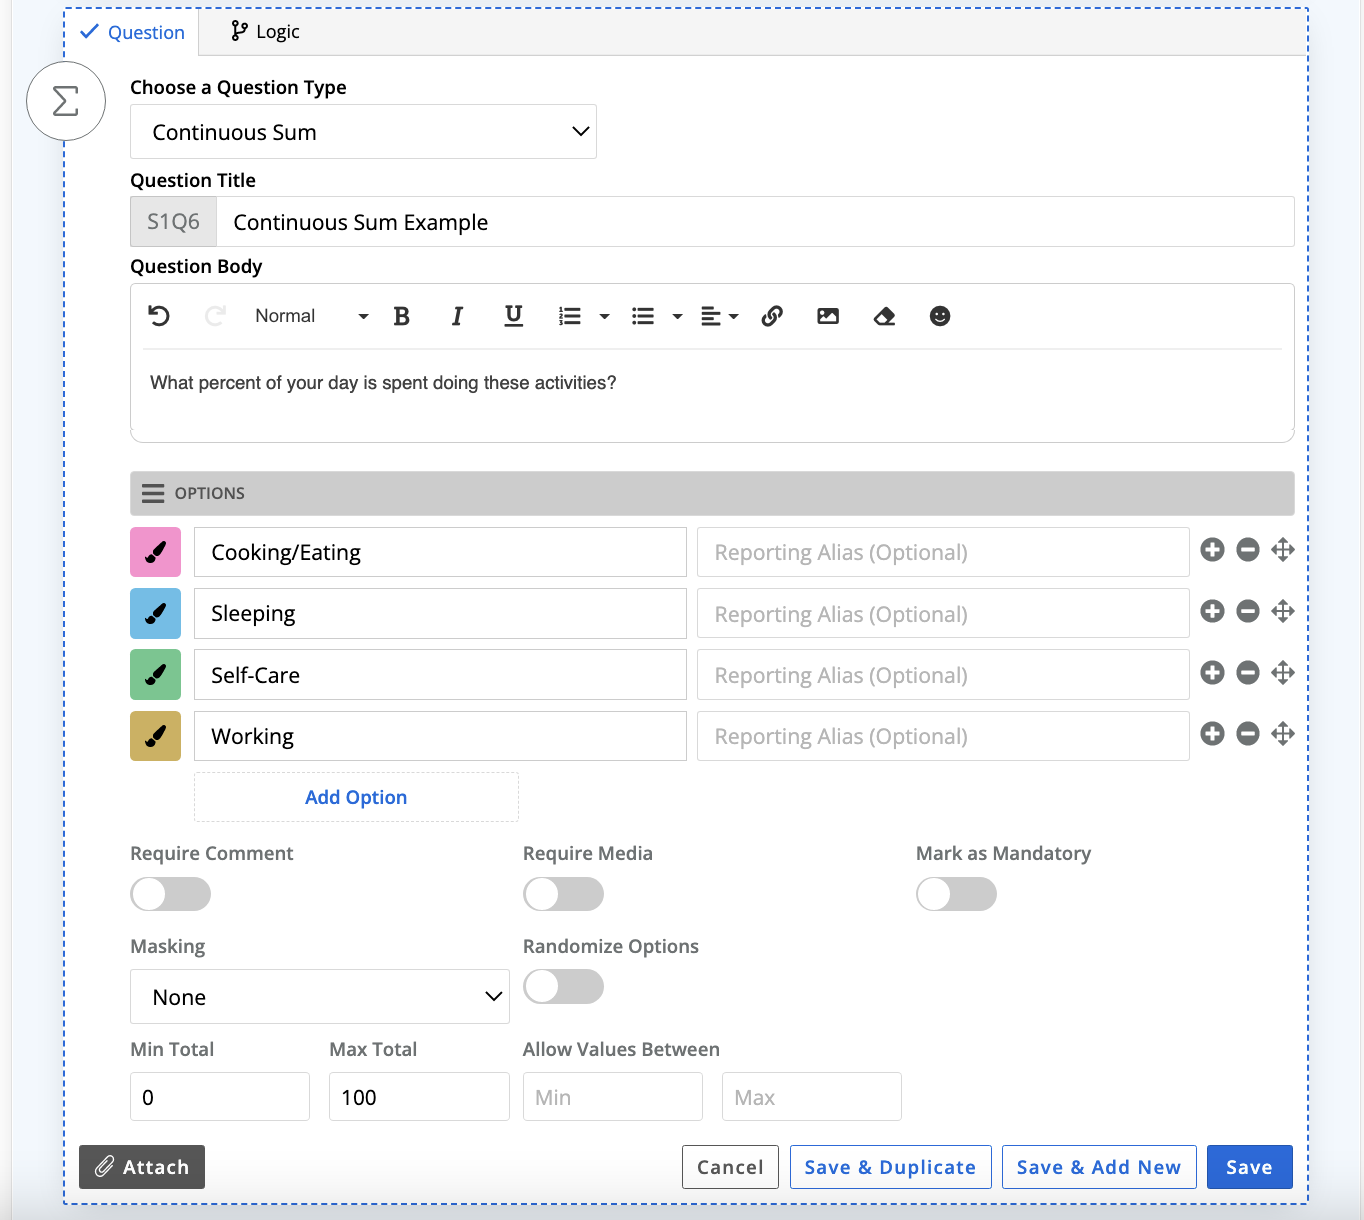Click Reporting Alias field for Cooking/Eating
This screenshot has height=1220, width=1364.
point(943,552)
